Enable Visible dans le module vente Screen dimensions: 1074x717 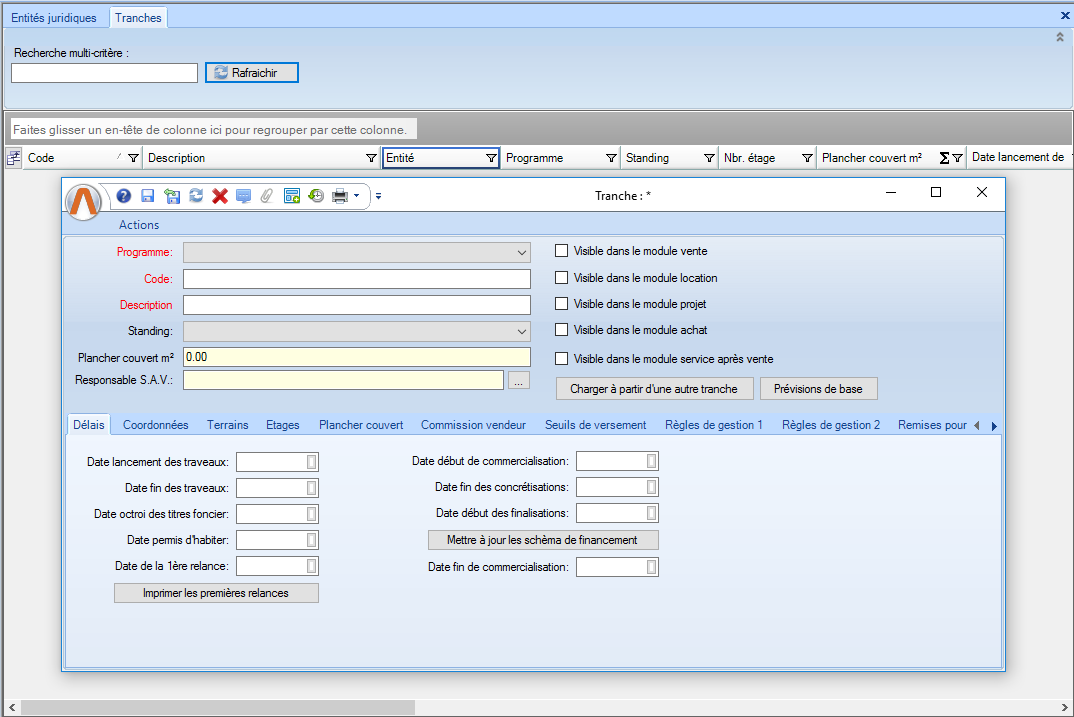[x=562, y=251]
